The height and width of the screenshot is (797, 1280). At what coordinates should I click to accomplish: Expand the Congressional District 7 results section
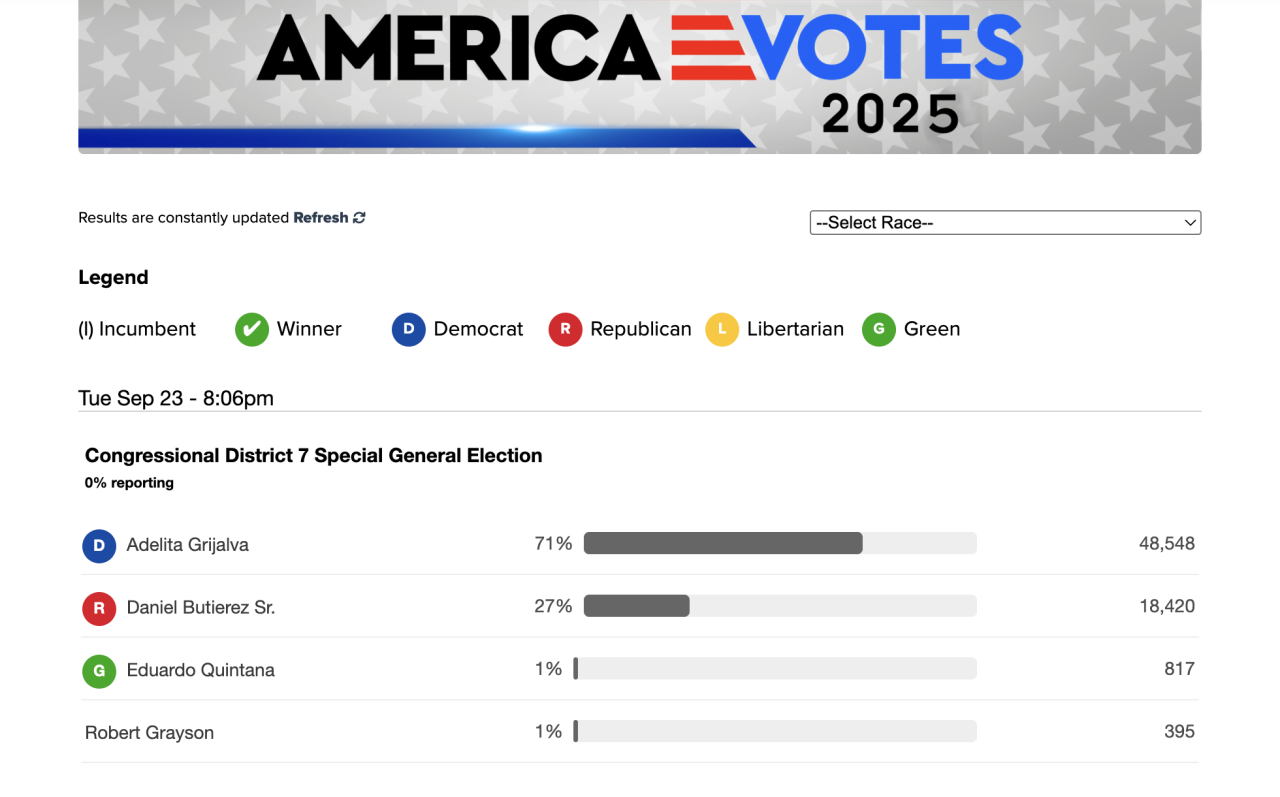pos(313,455)
